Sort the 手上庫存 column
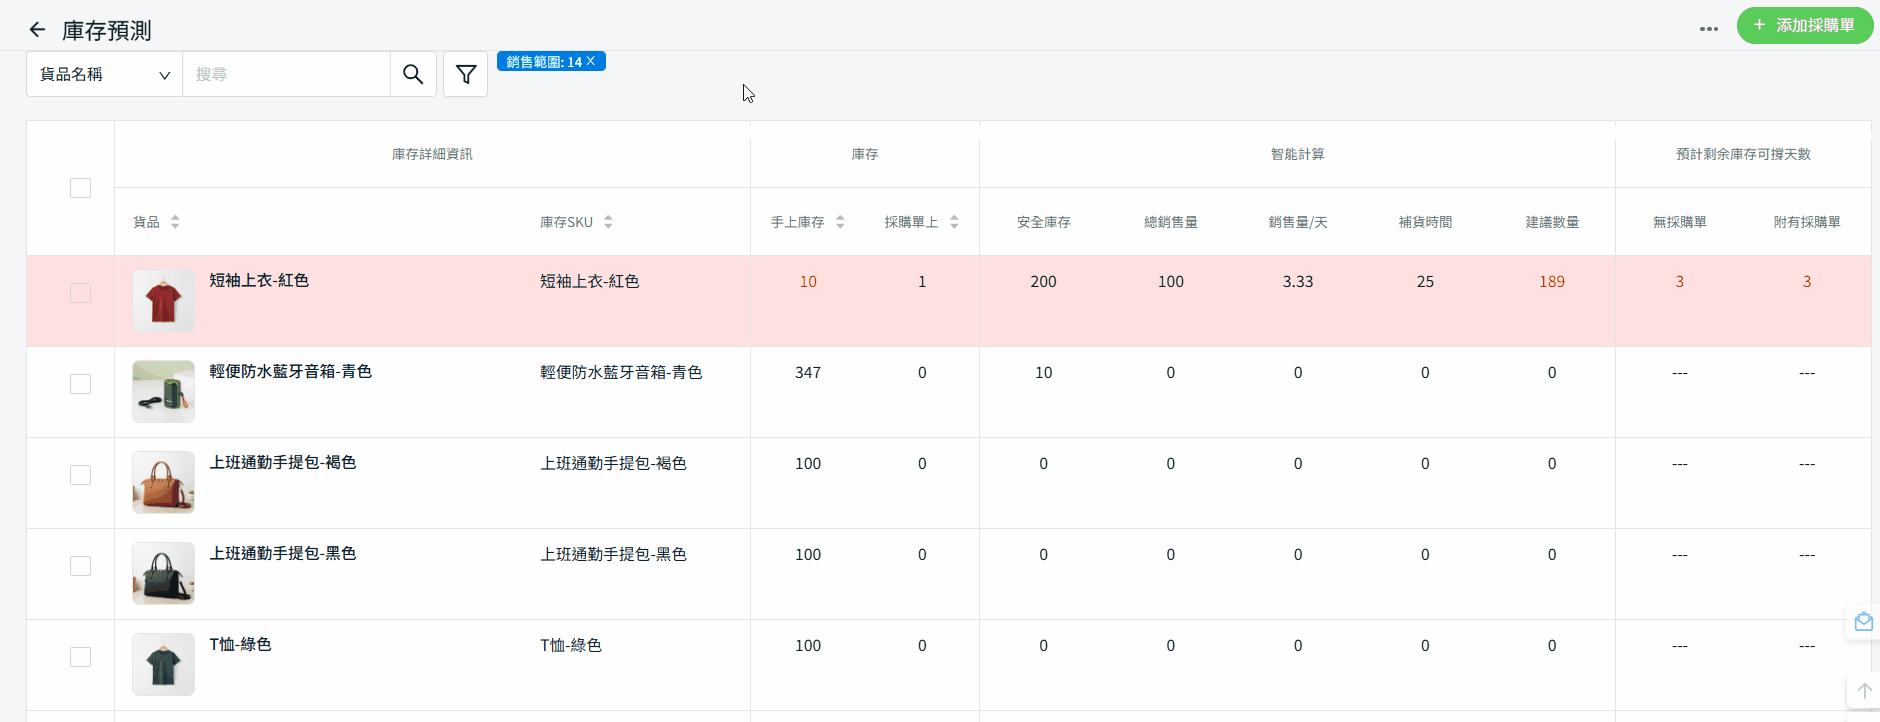 (x=840, y=222)
